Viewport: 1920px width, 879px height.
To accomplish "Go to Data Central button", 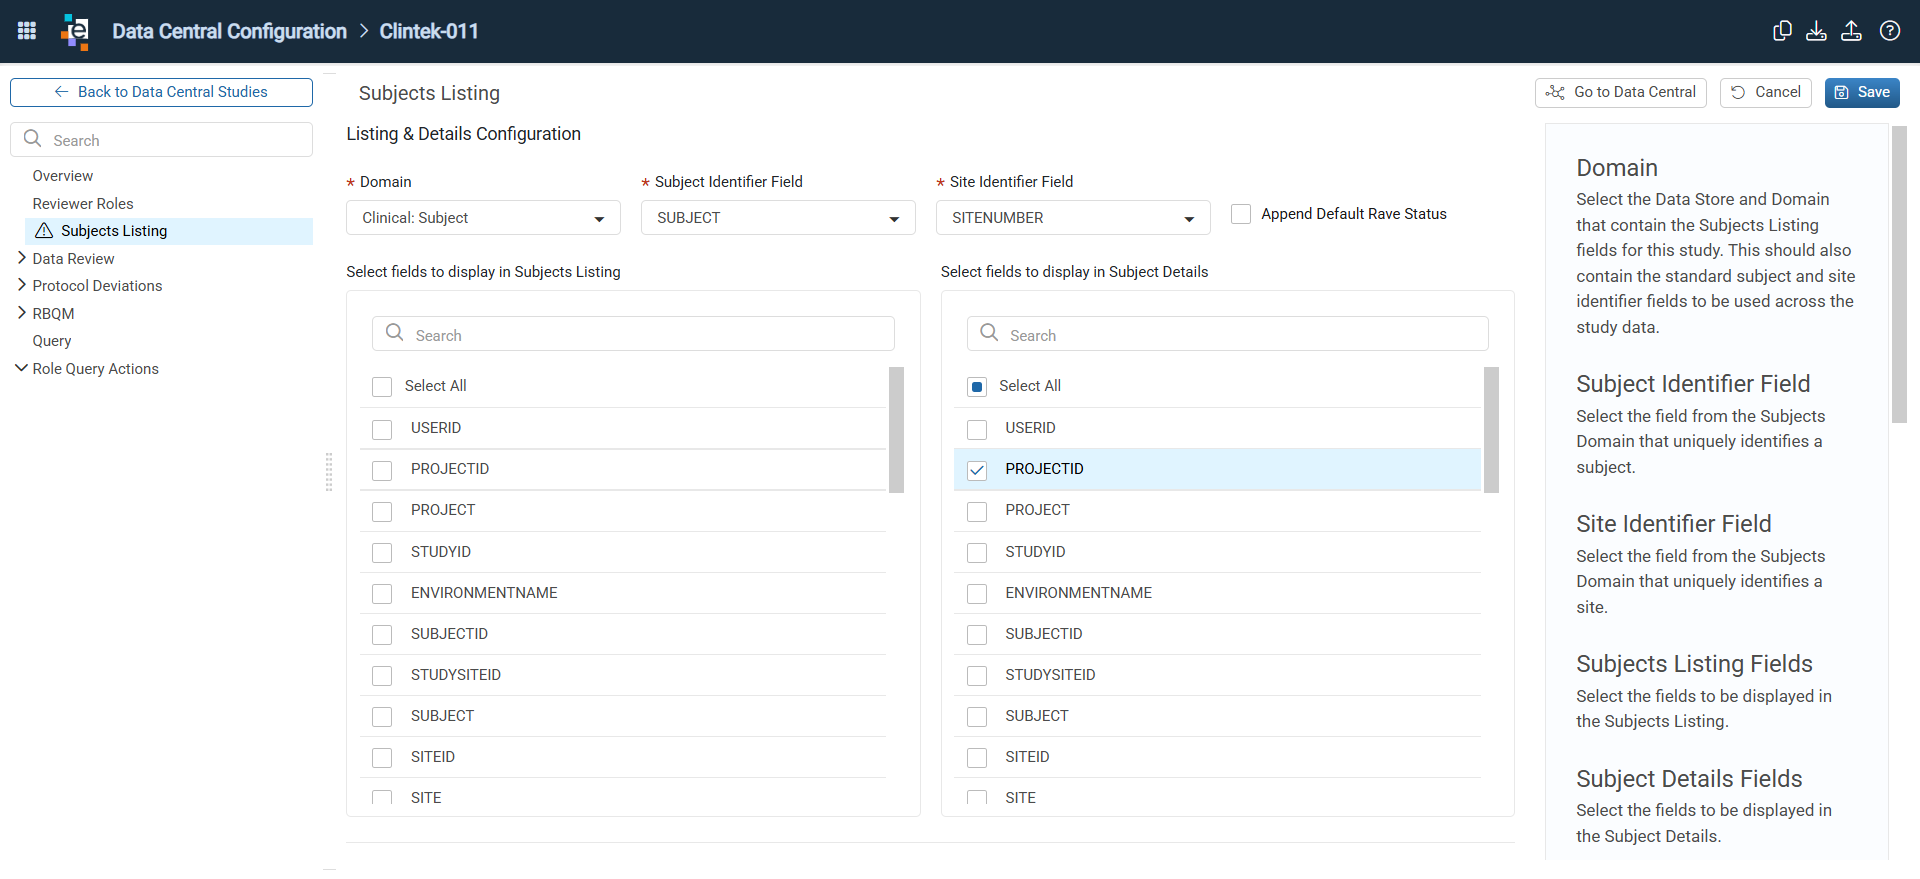I will click(1620, 92).
